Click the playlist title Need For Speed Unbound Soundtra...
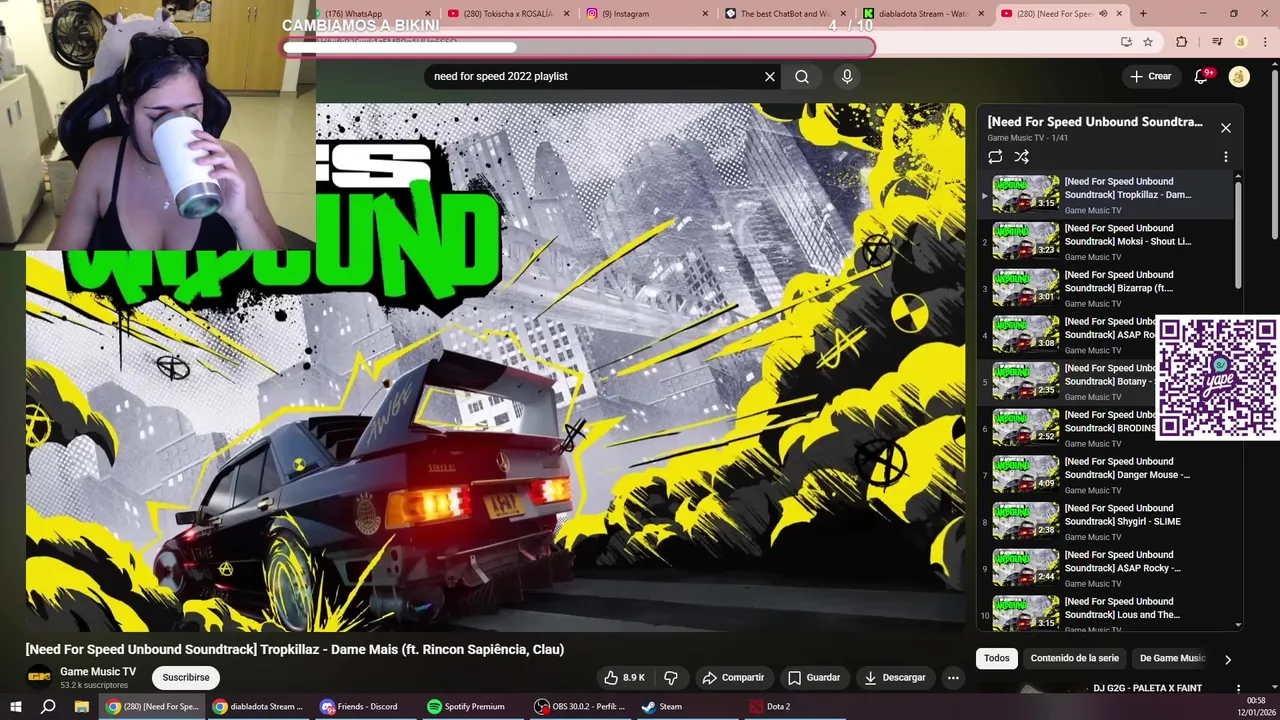The height and width of the screenshot is (720, 1280). coord(1095,122)
